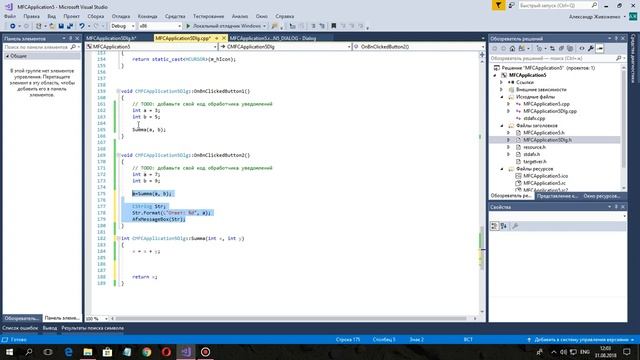
Task: Click the Локальный отладчик Windows button
Action: (x=226, y=26)
